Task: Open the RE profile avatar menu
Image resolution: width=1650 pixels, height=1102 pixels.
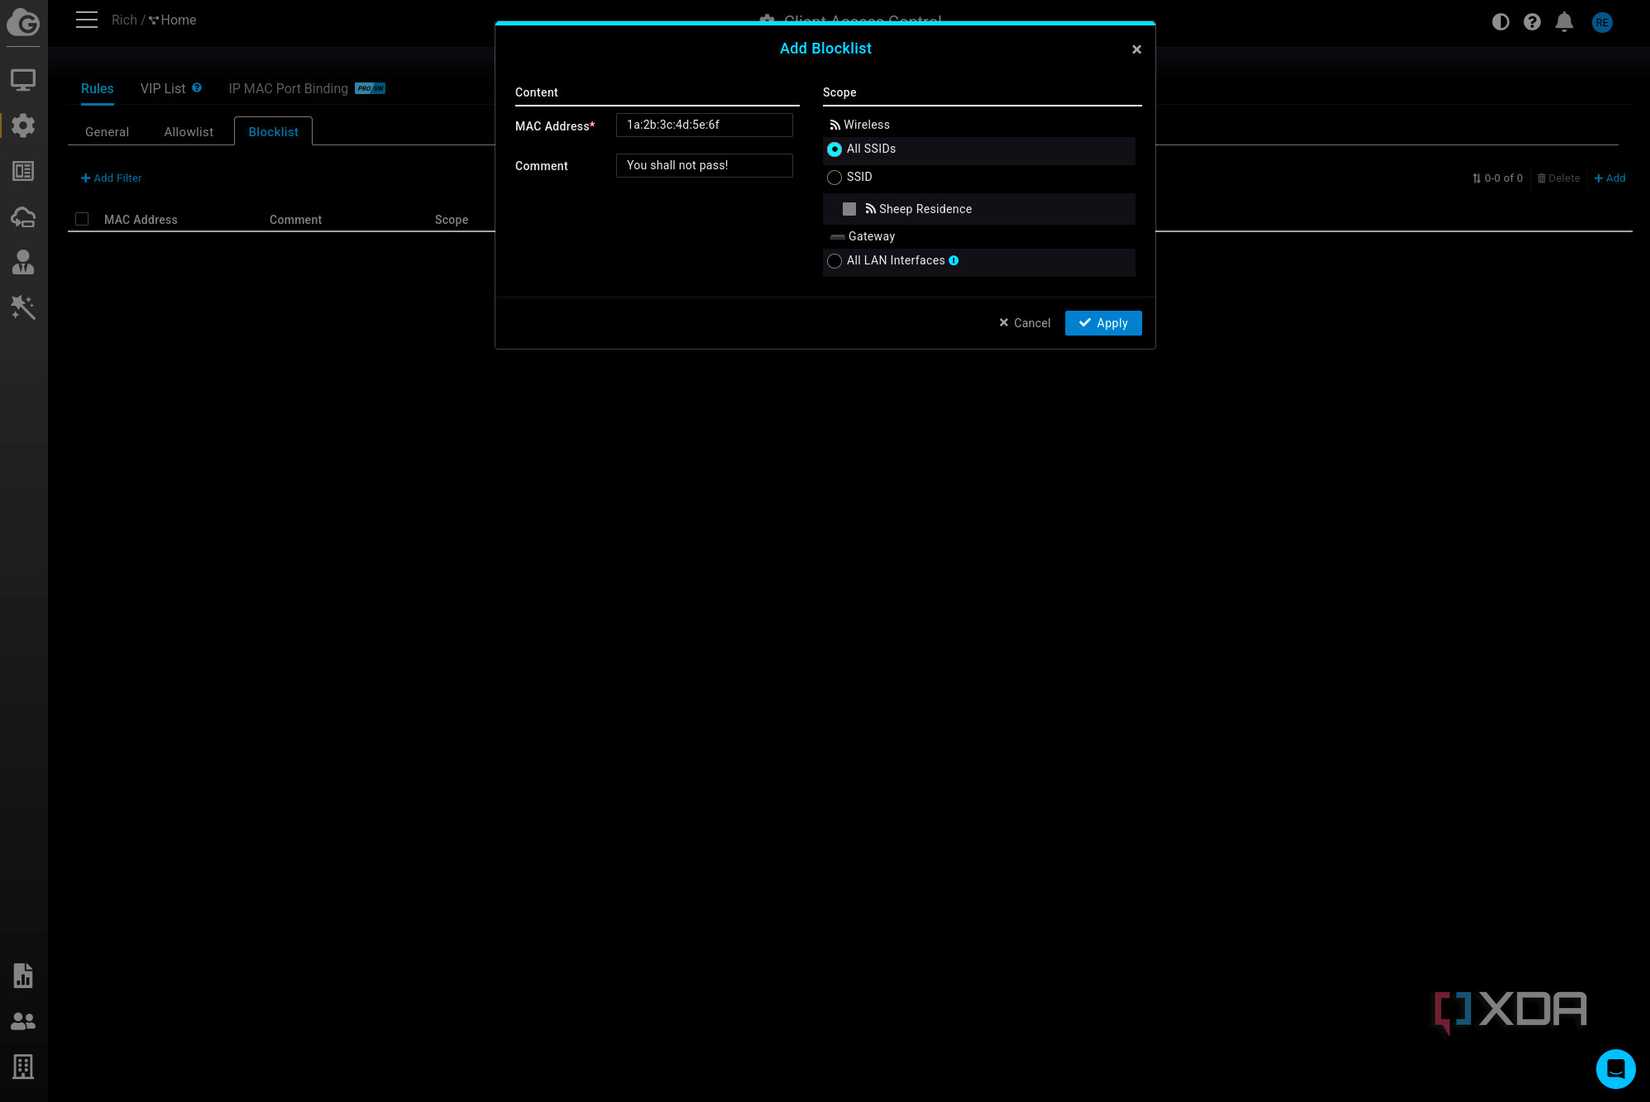Action: tap(1602, 21)
